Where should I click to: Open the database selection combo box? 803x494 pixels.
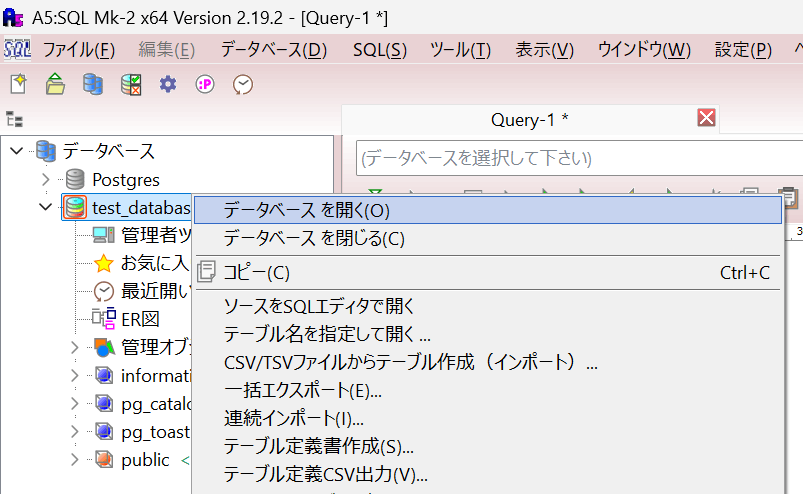(x=579, y=158)
